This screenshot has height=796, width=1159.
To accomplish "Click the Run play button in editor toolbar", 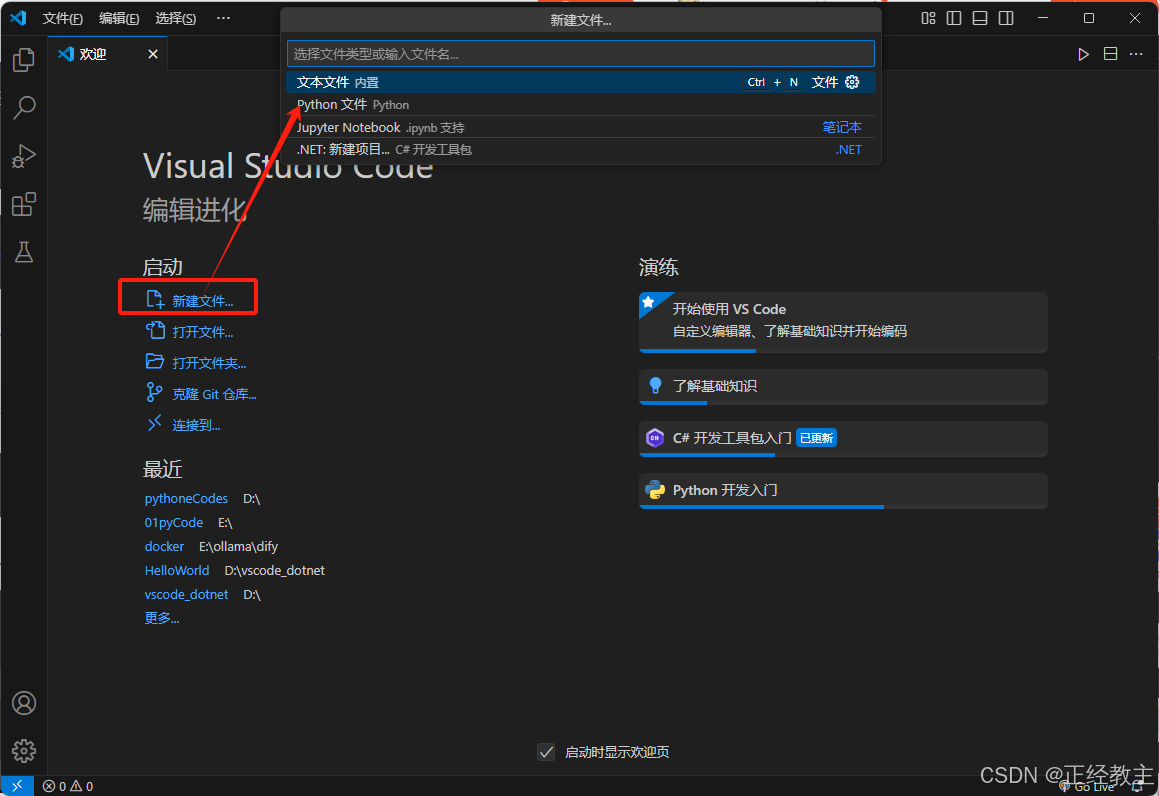I will pyautogui.click(x=1083, y=54).
